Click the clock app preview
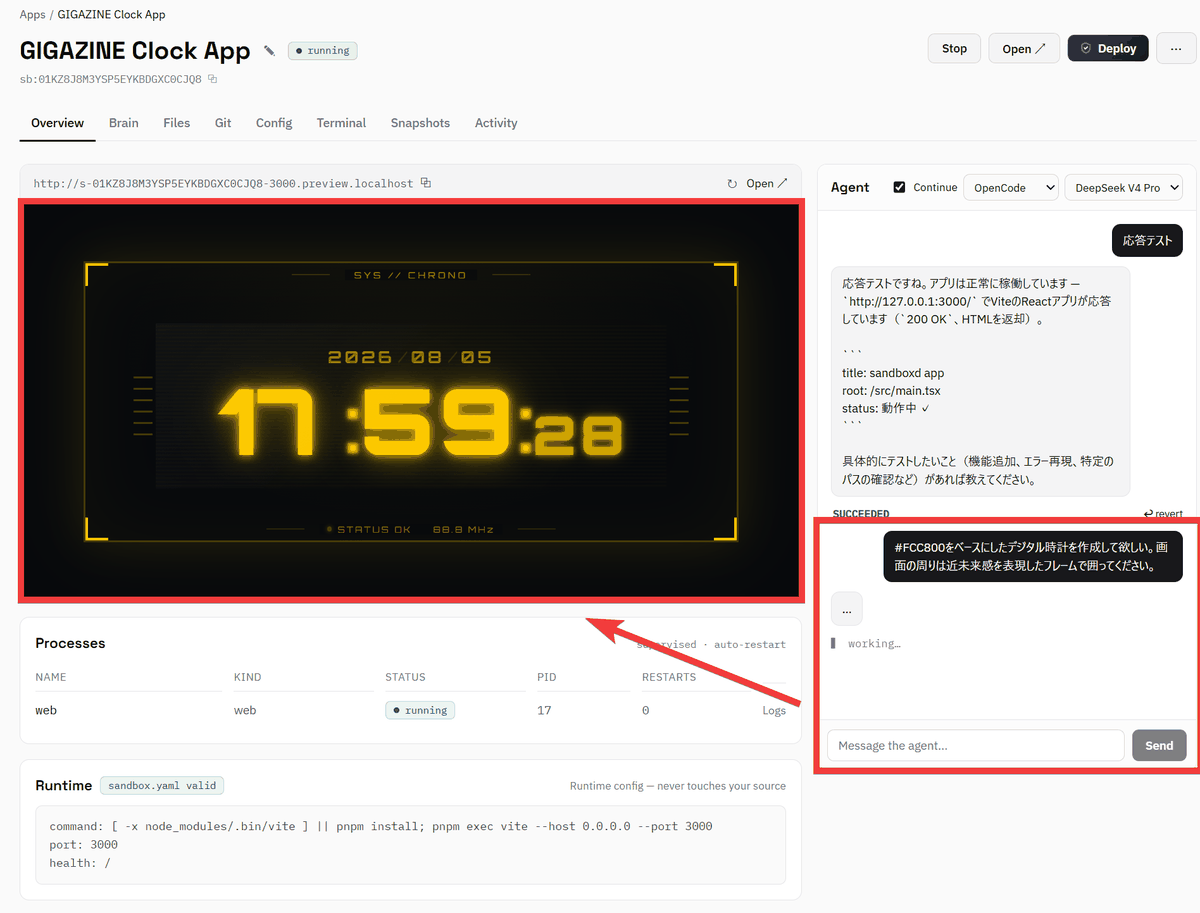Image resolution: width=1200 pixels, height=913 pixels. click(411, 400)
